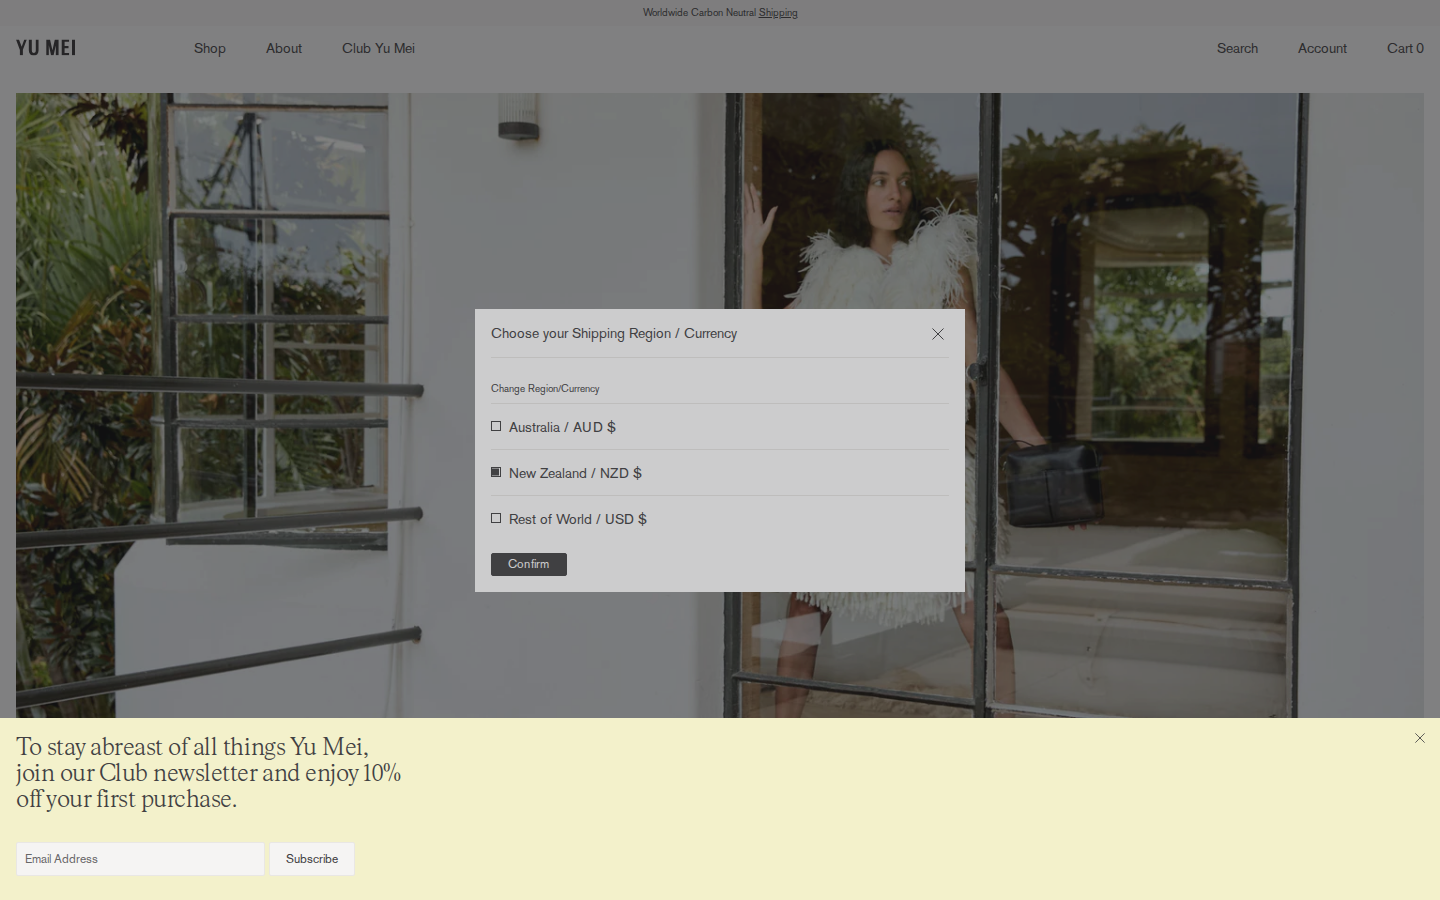Go to the About page
Viewport: 1440px width, 900px height.
point(284,48)
